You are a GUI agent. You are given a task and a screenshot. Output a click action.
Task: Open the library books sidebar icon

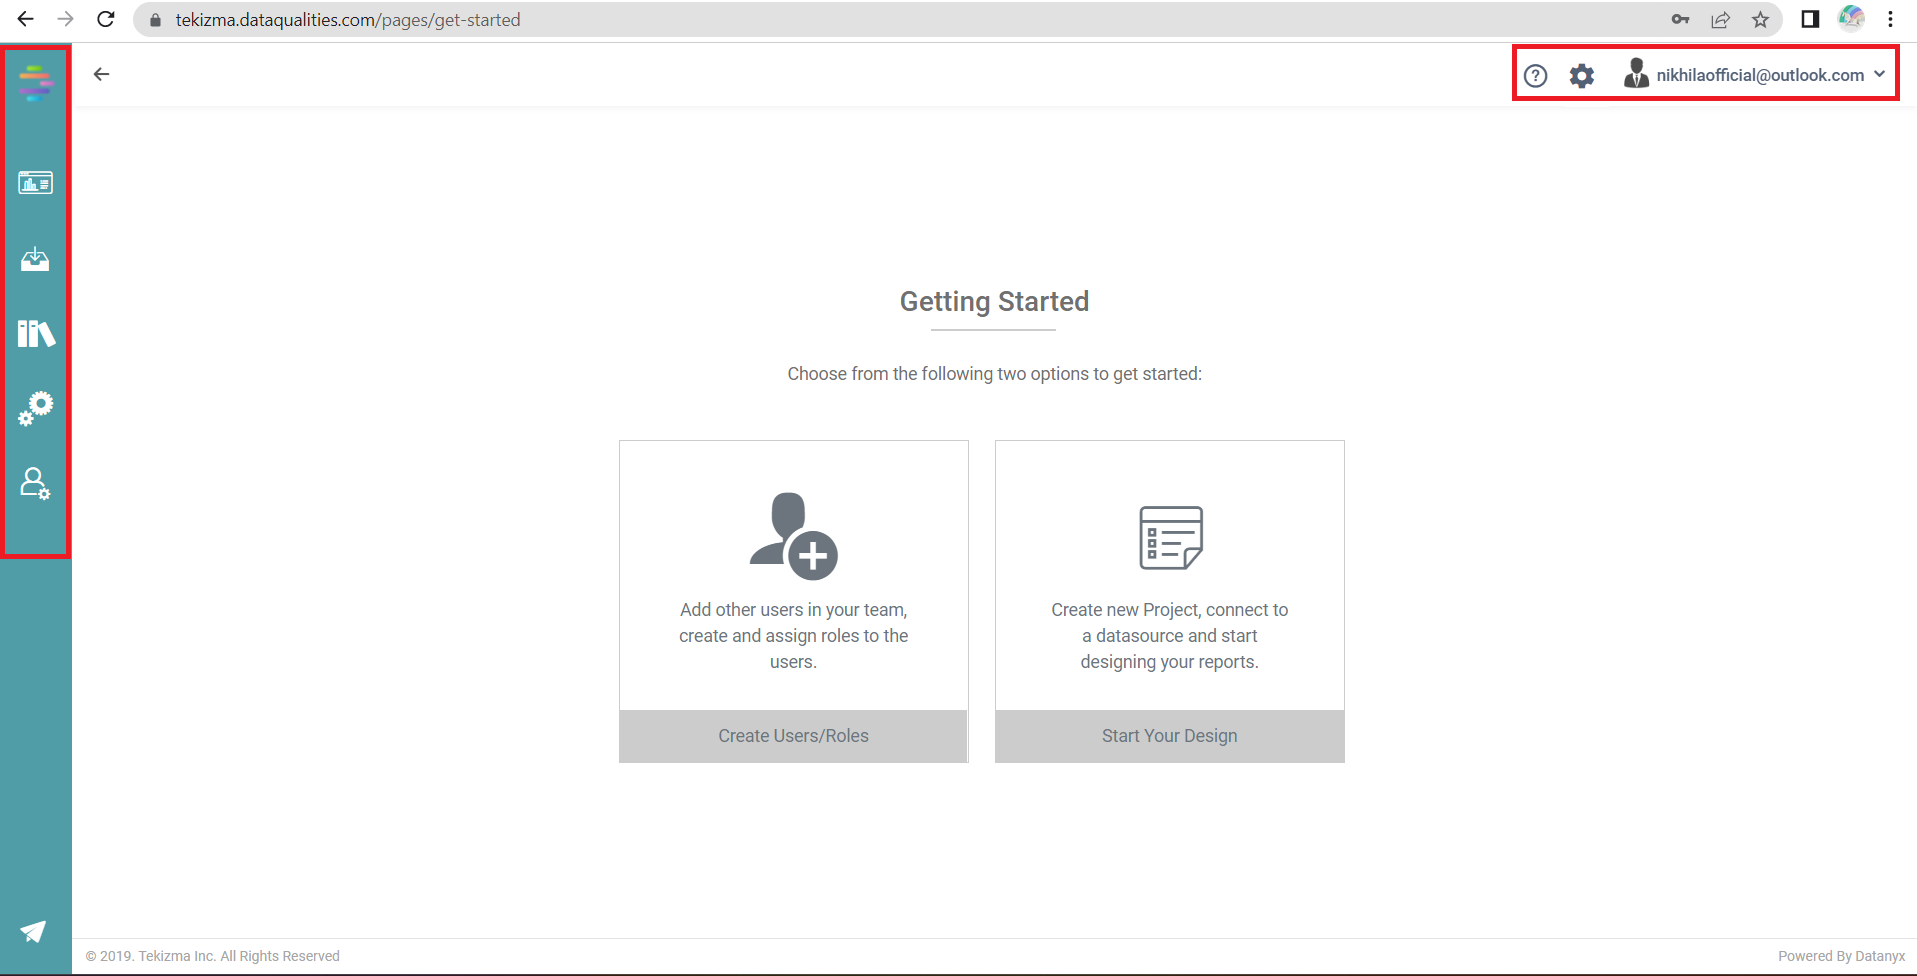point(36,333)
